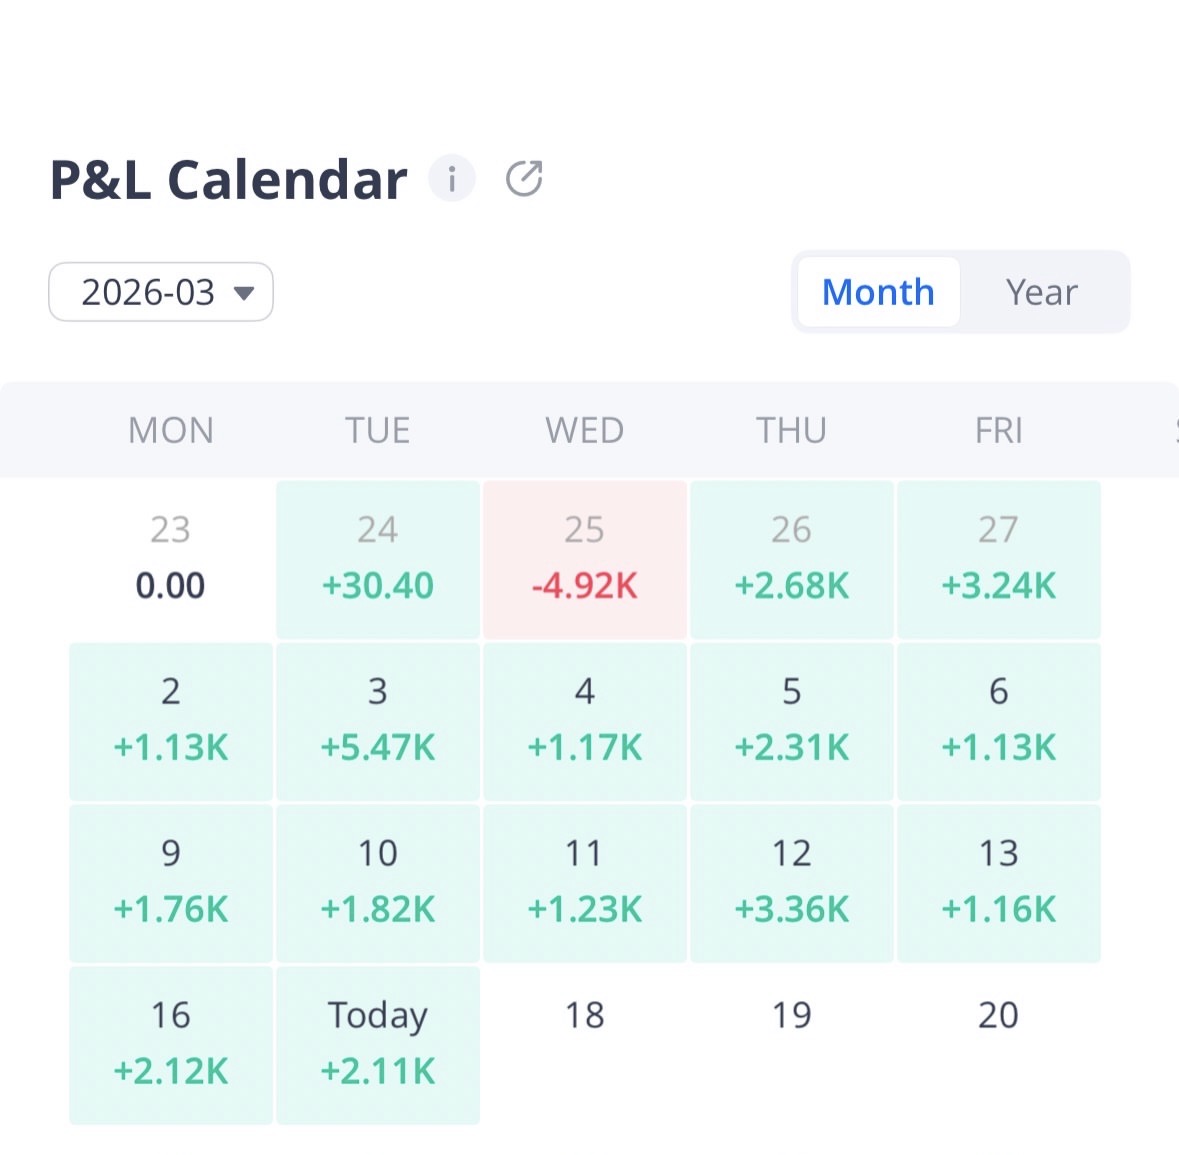The image size is (1179, 1155).
Task: Select day 16 with +2.12K
Action: coord(171,1045)
